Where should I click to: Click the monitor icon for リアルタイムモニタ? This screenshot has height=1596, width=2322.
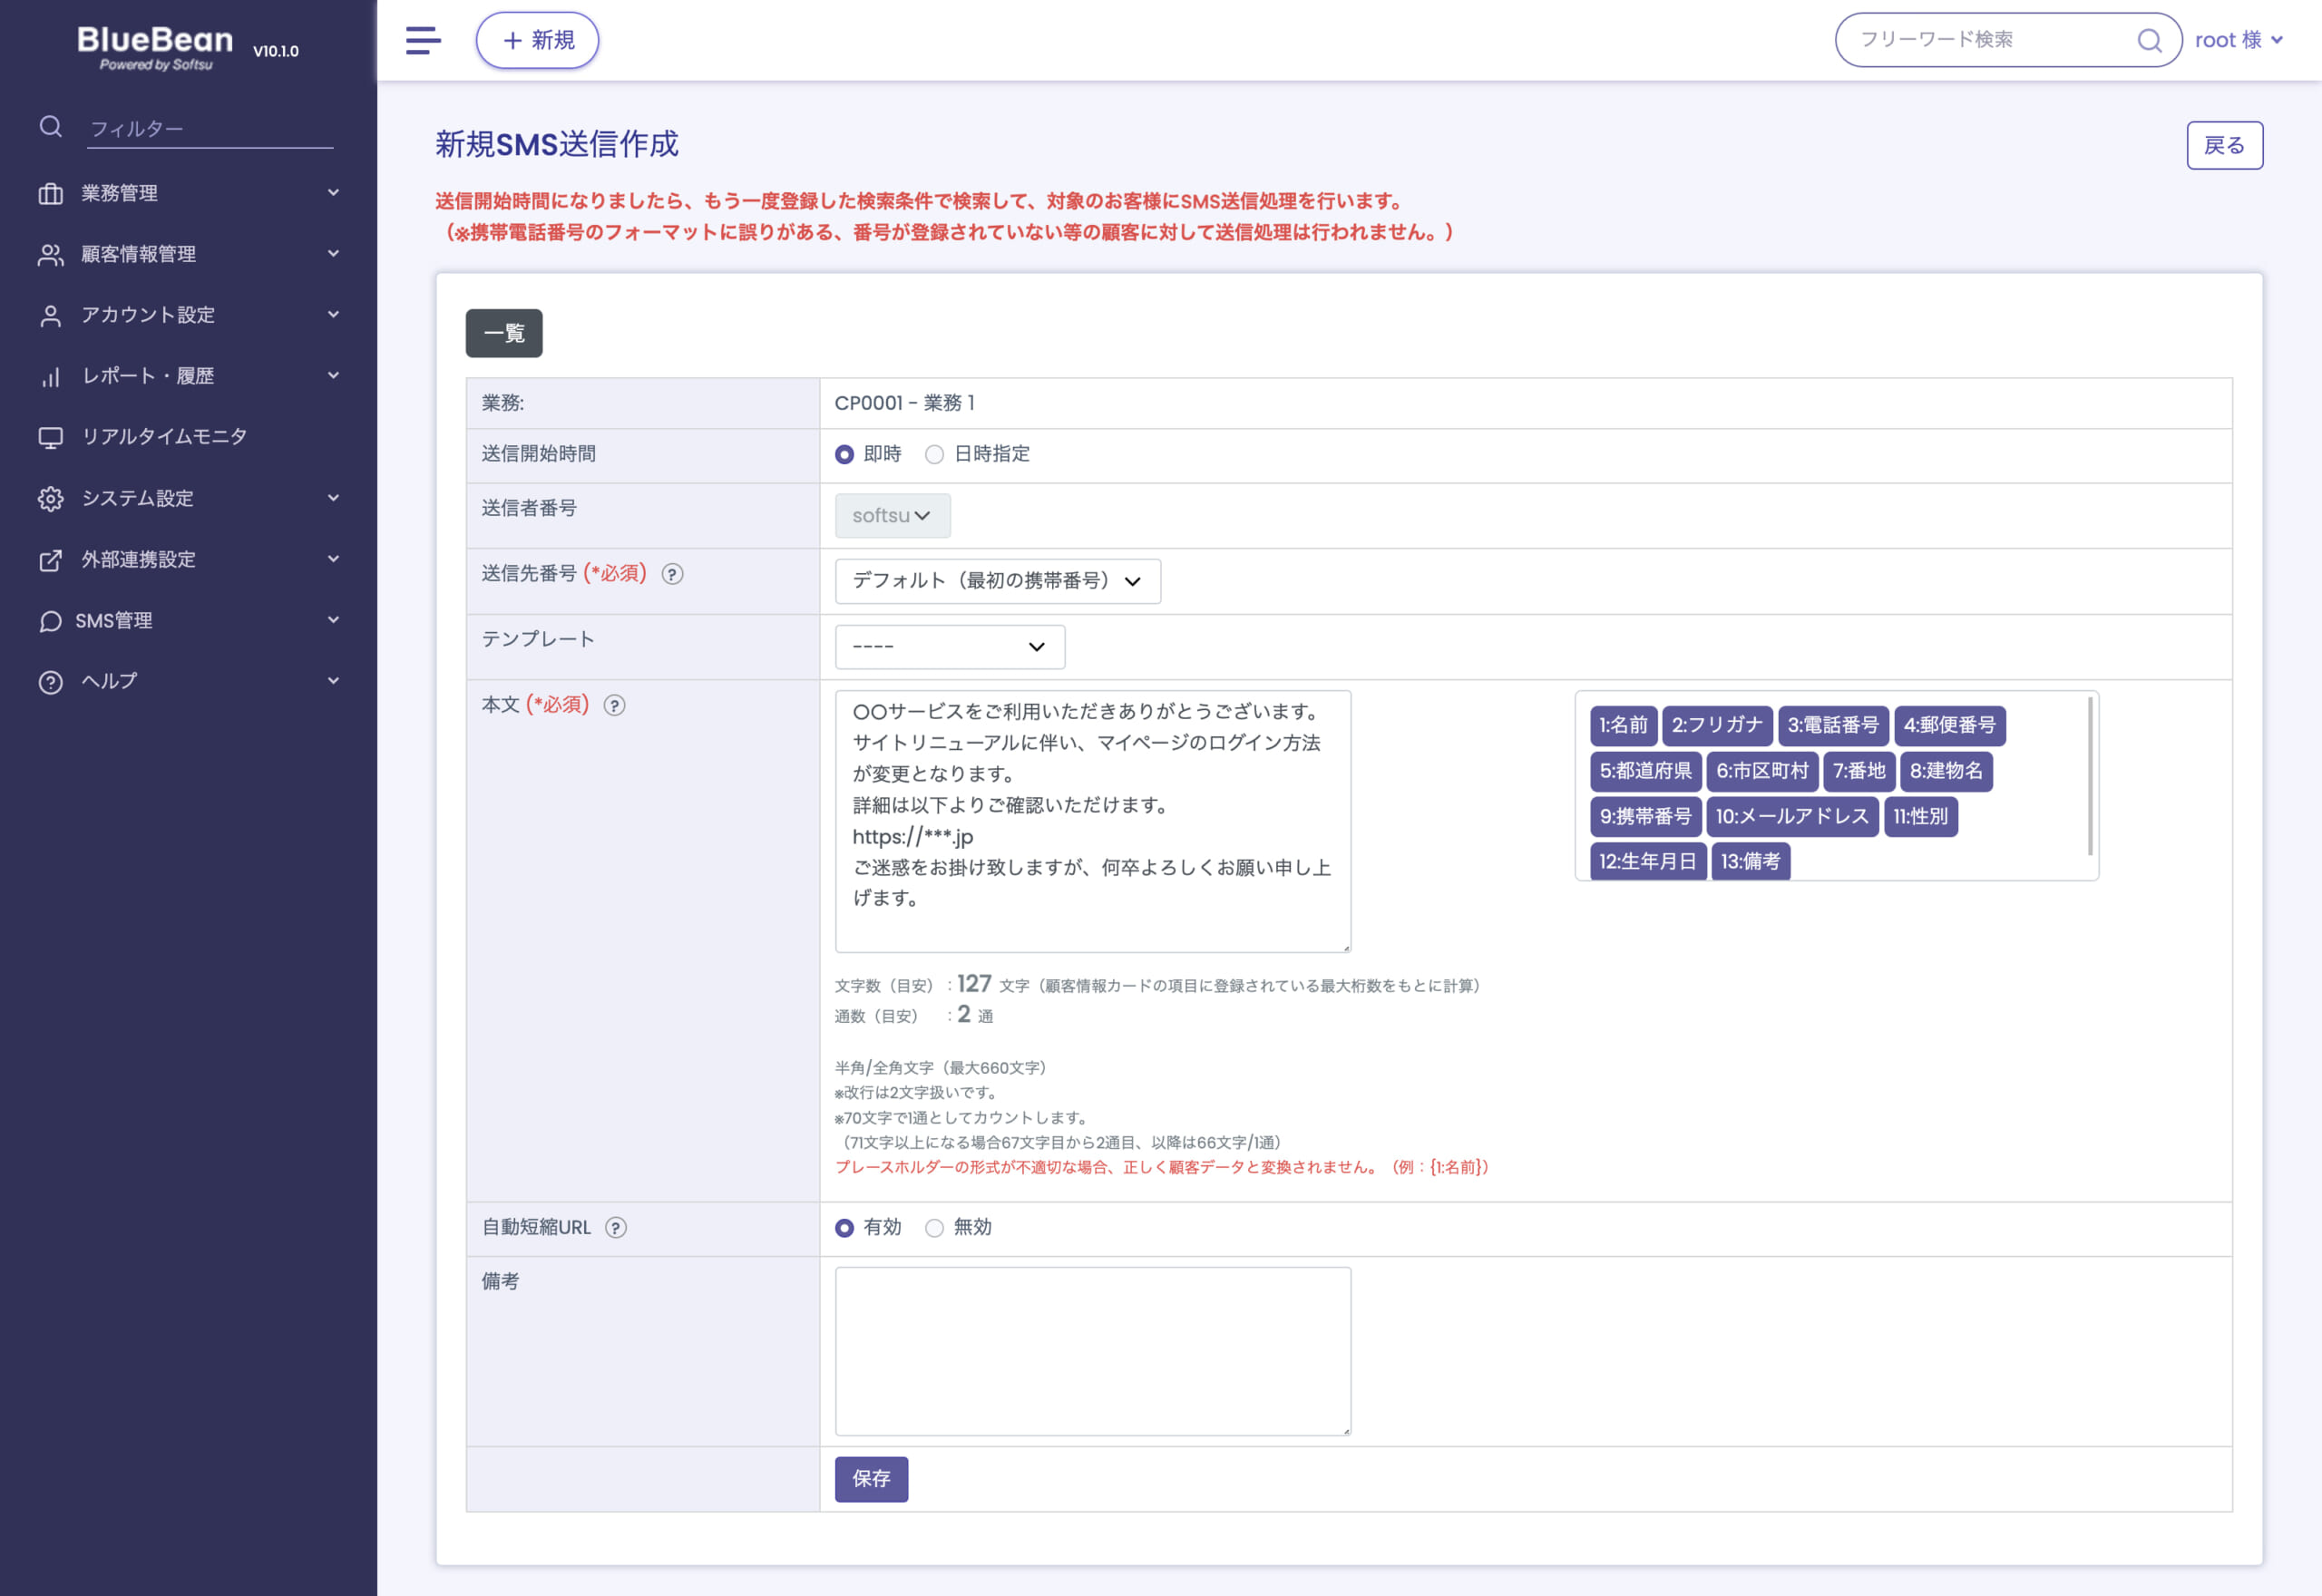51,437
